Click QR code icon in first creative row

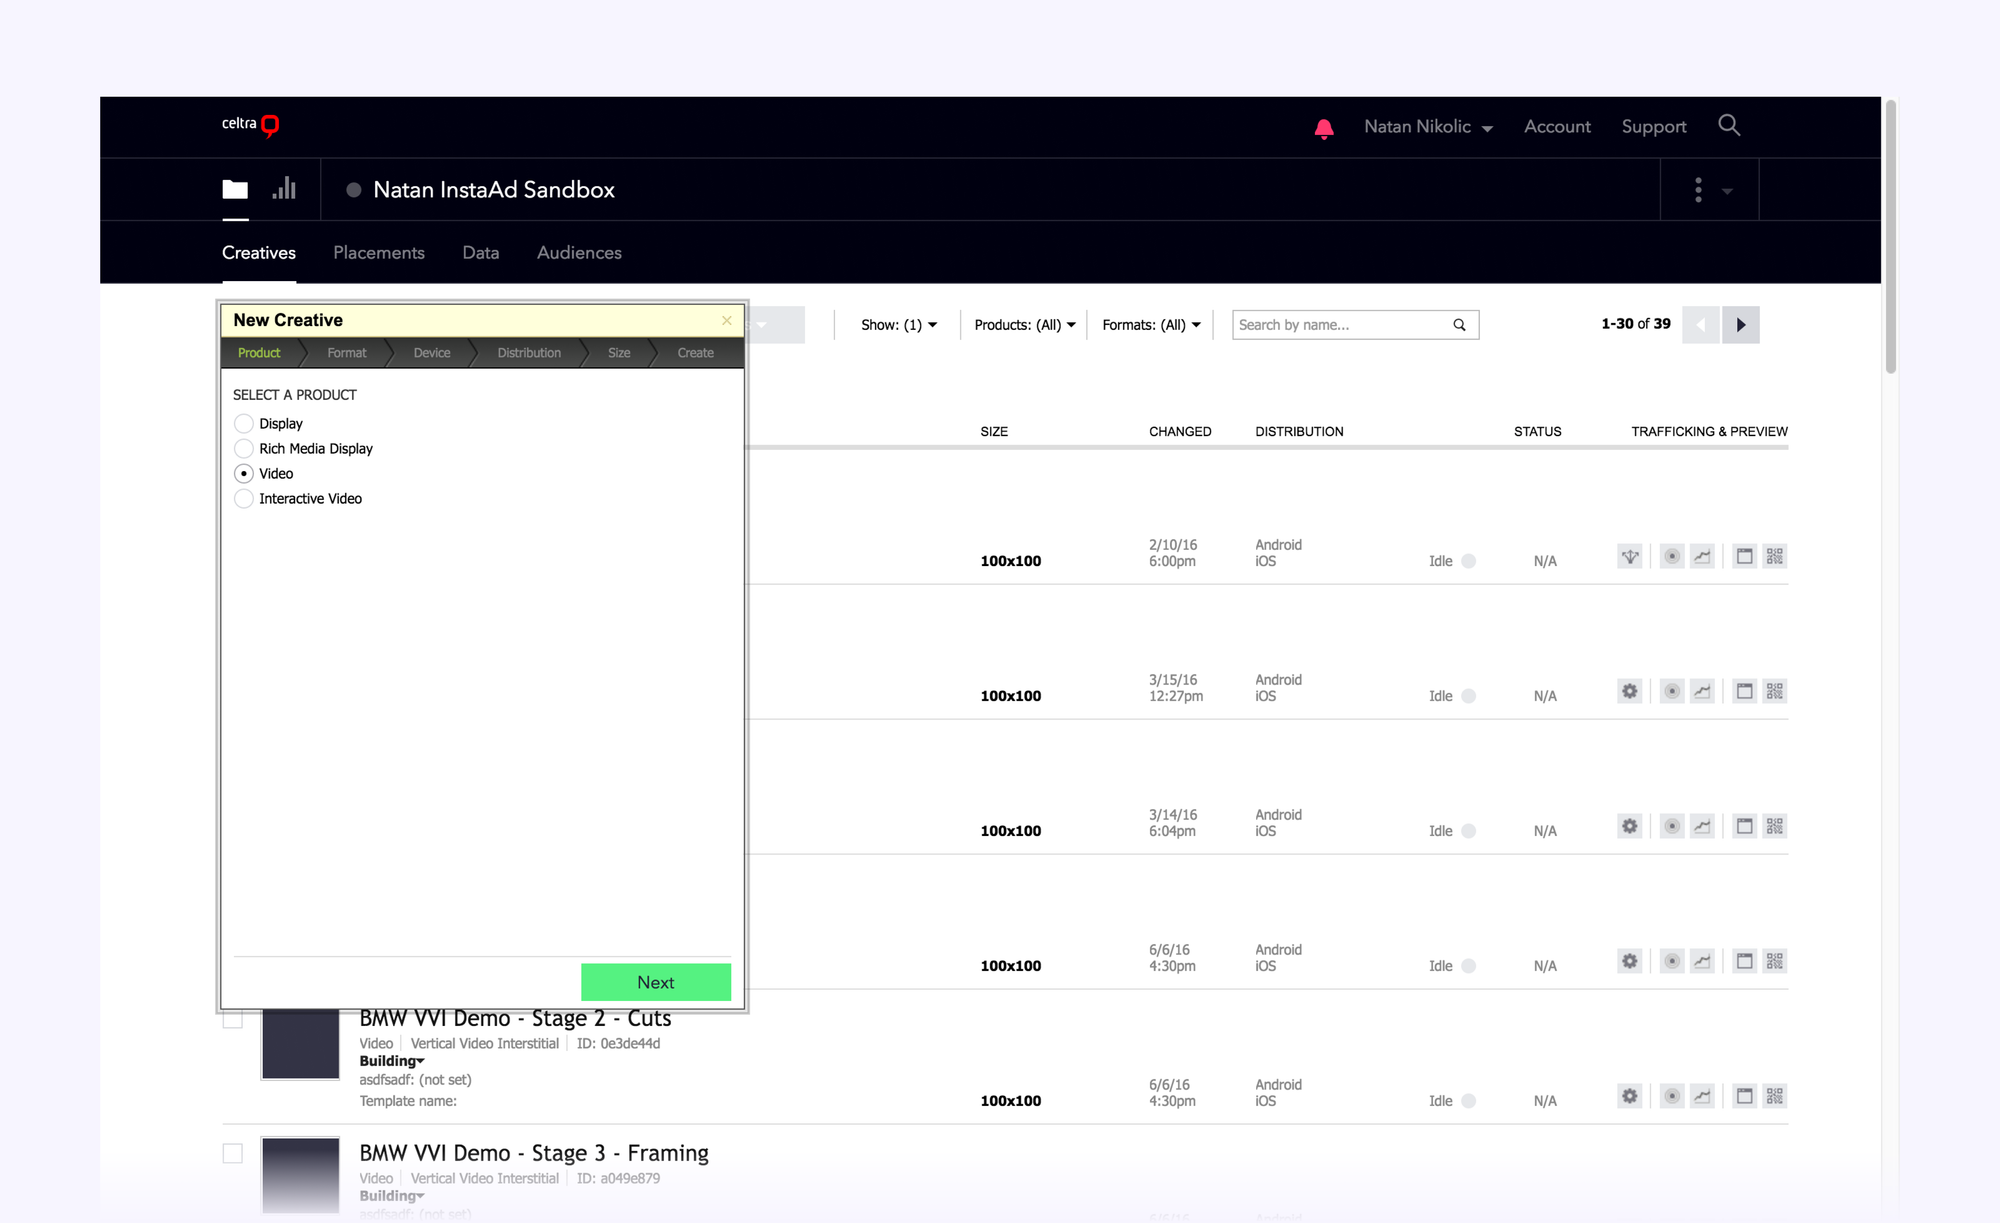tap(1774, 557)
